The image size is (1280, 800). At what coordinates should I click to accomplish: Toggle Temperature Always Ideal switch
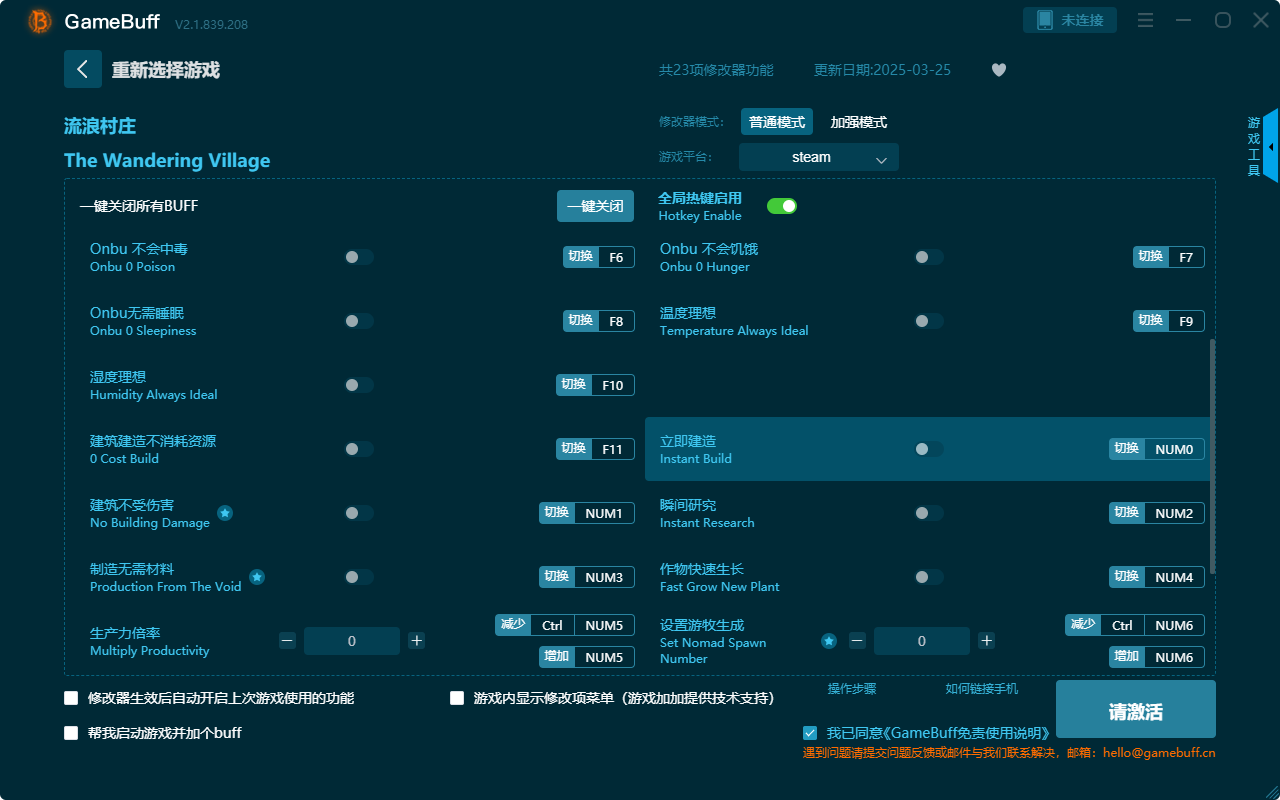click(x=929, y=321)
